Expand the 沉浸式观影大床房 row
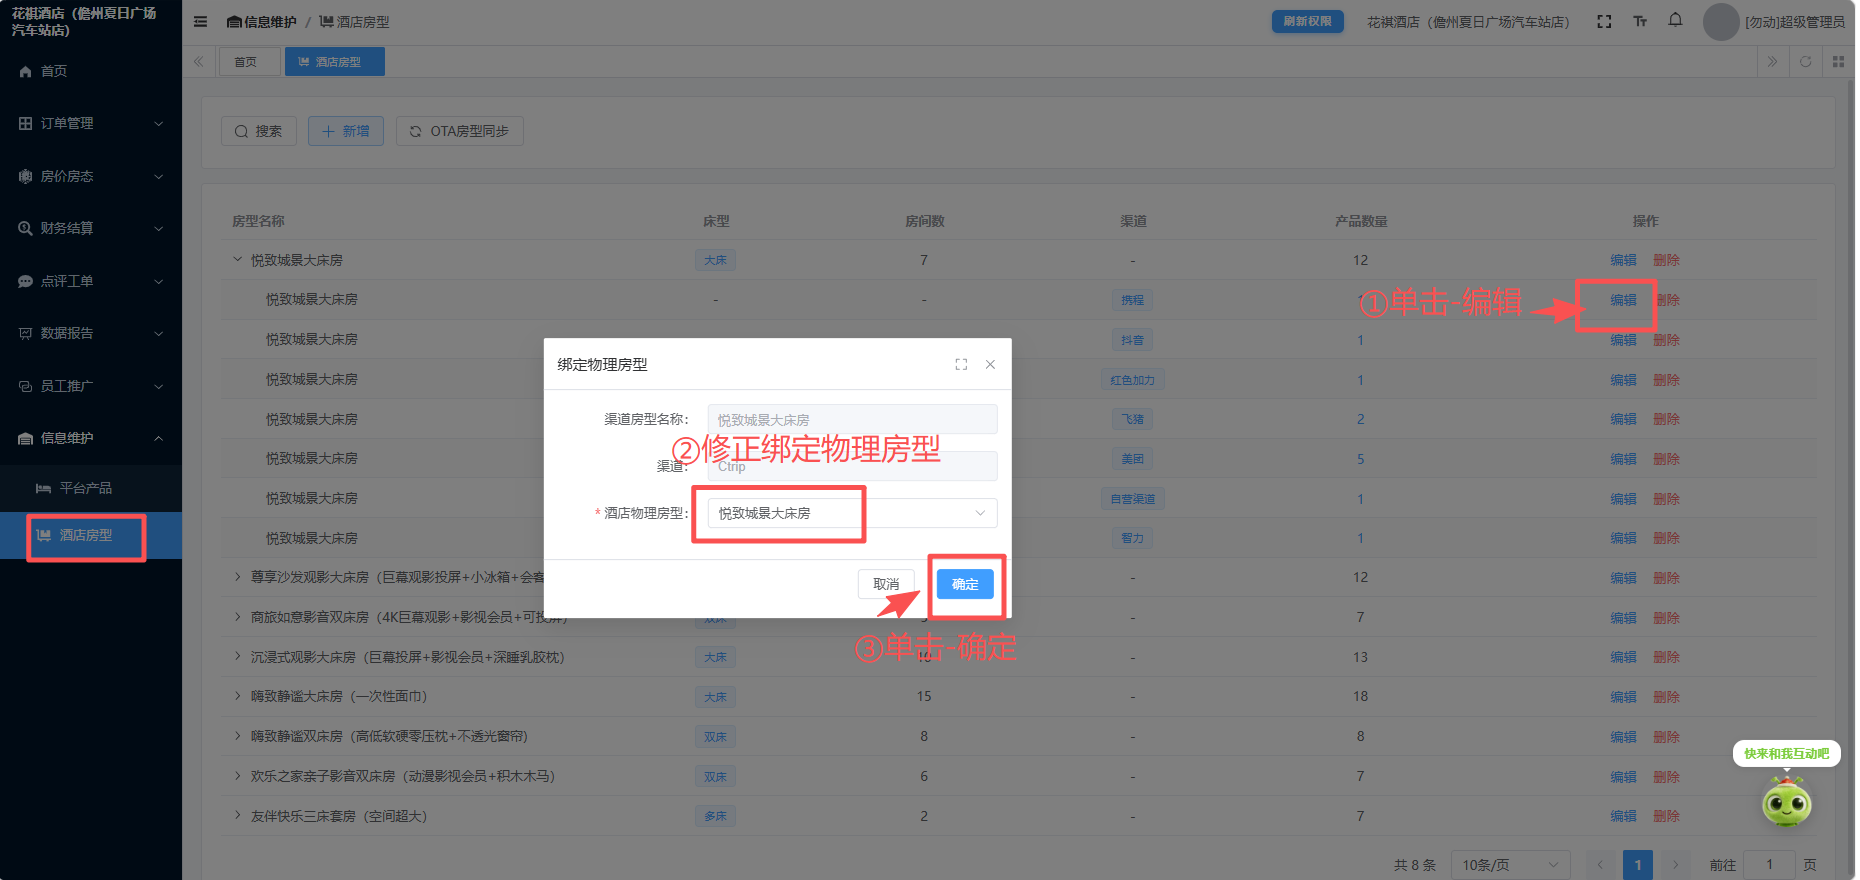 (238, 656)
